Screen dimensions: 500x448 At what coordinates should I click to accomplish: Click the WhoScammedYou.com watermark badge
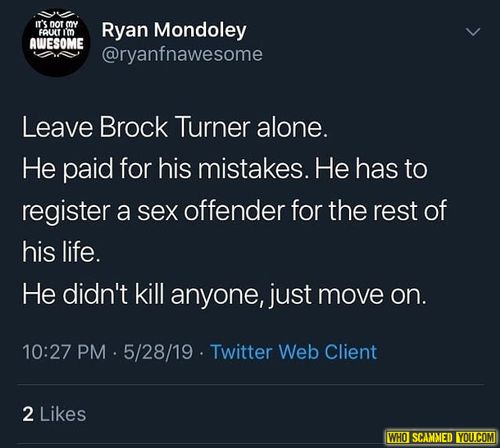tap(441, 437)
